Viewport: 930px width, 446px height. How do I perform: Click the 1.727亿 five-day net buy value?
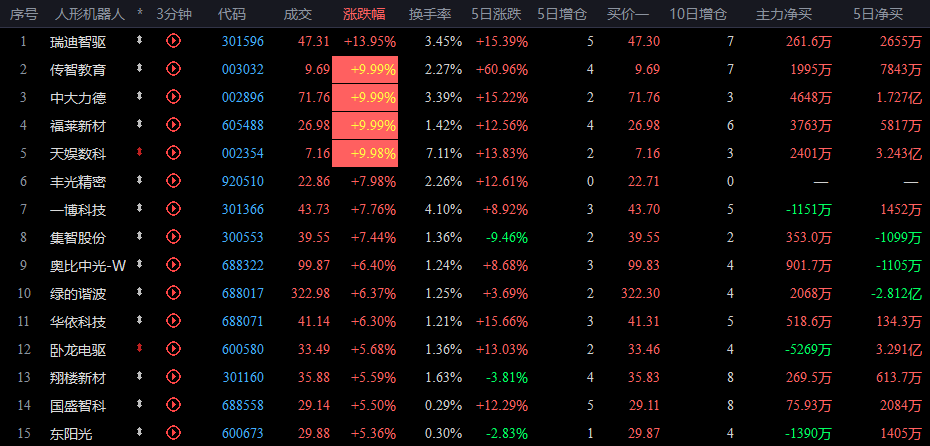(x=899, y=97)
